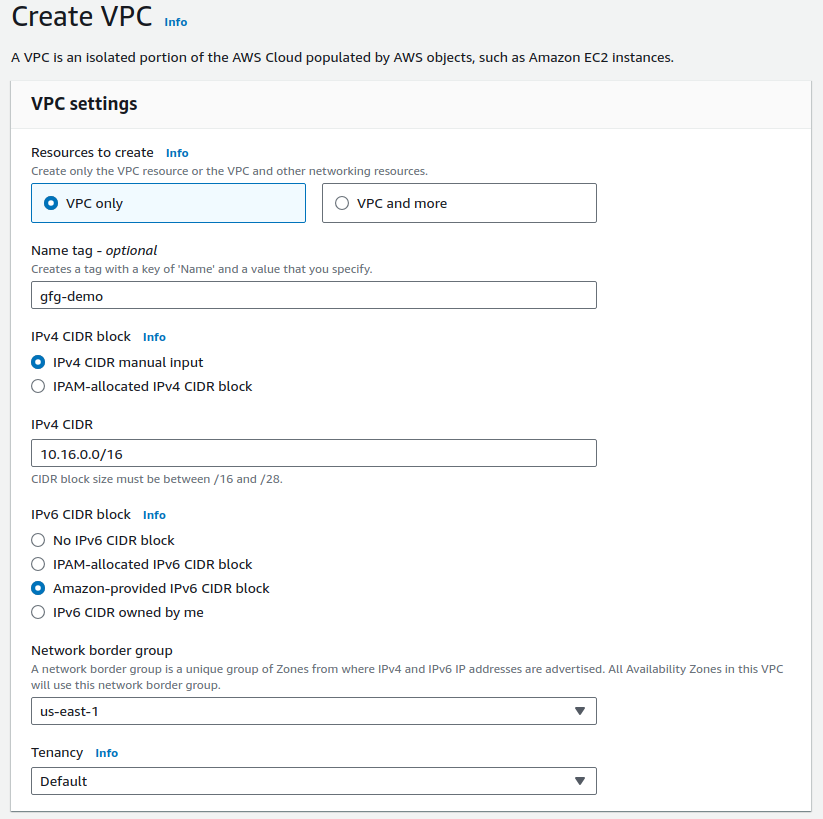The image size is (823, 819).
Task: Open Info link beside Create VPC title
Action: 175,22
